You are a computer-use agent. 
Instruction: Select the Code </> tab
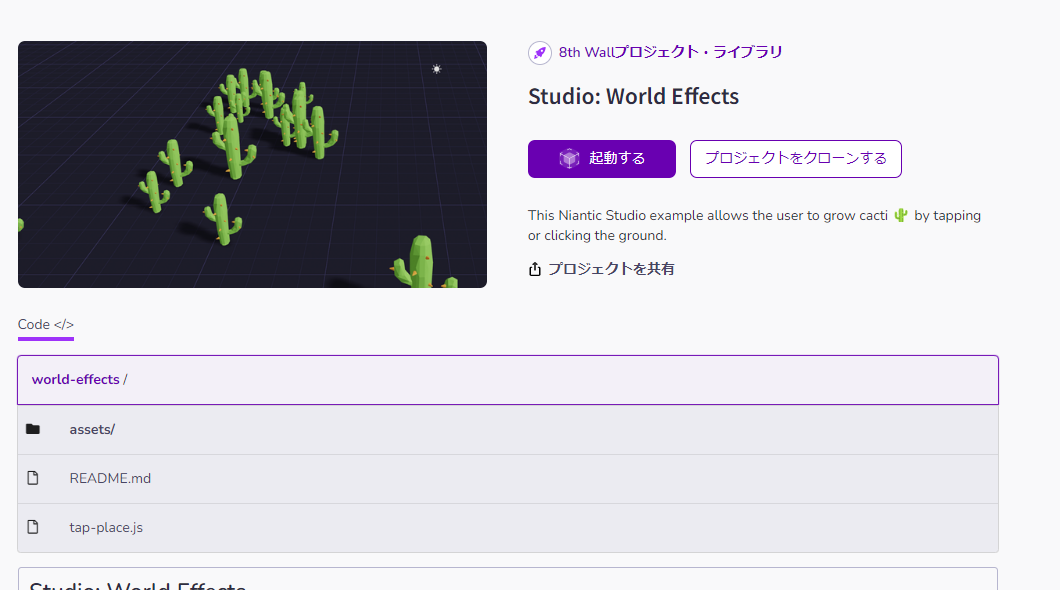(x=46, y=325)
